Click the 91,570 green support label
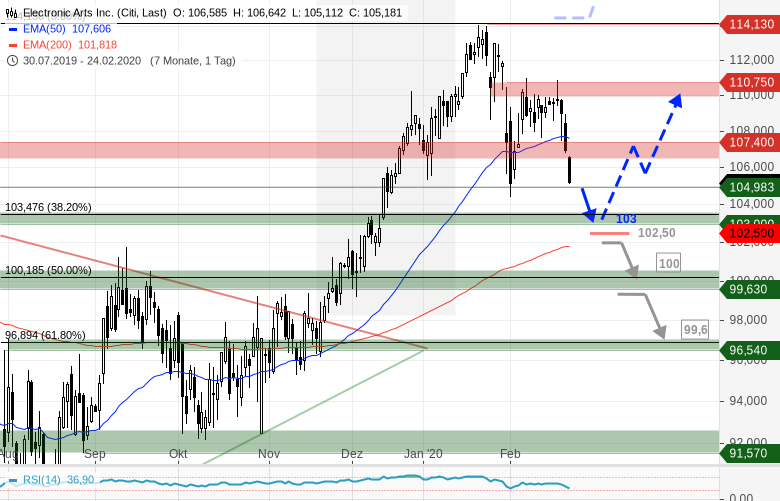Image resolution: width=780 pixels, height=501 pixels. tap(749, 454)
